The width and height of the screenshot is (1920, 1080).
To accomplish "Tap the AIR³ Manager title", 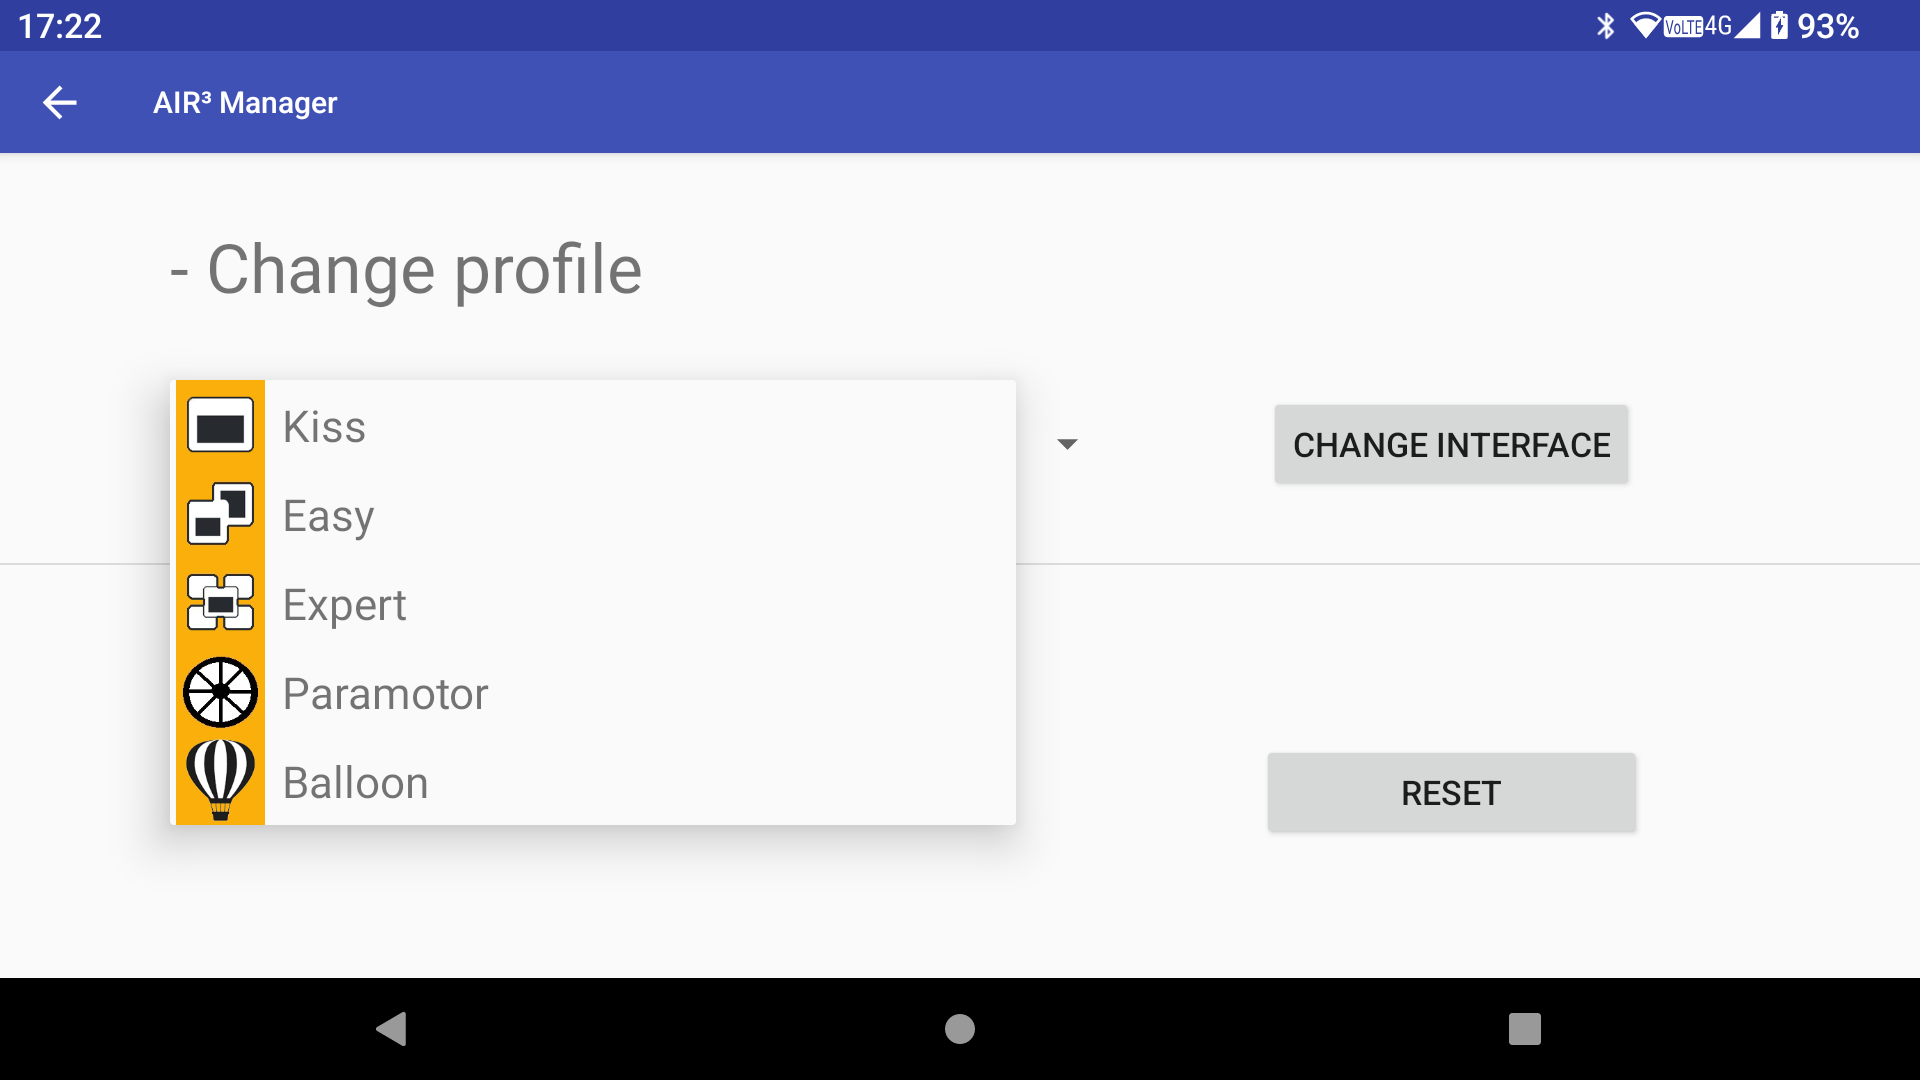I will tap(245, 102).
